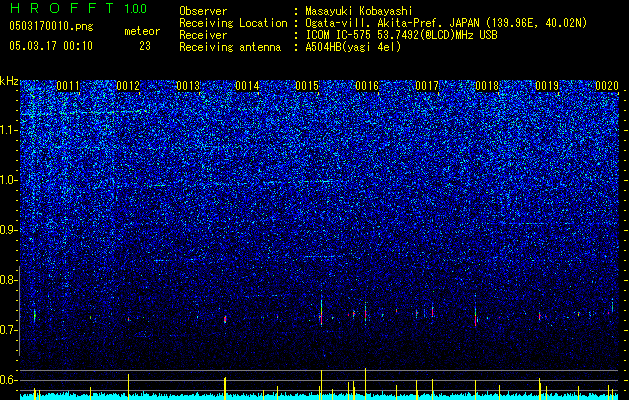
Task: Click the 0014 time marker
Action: [247, 86]
